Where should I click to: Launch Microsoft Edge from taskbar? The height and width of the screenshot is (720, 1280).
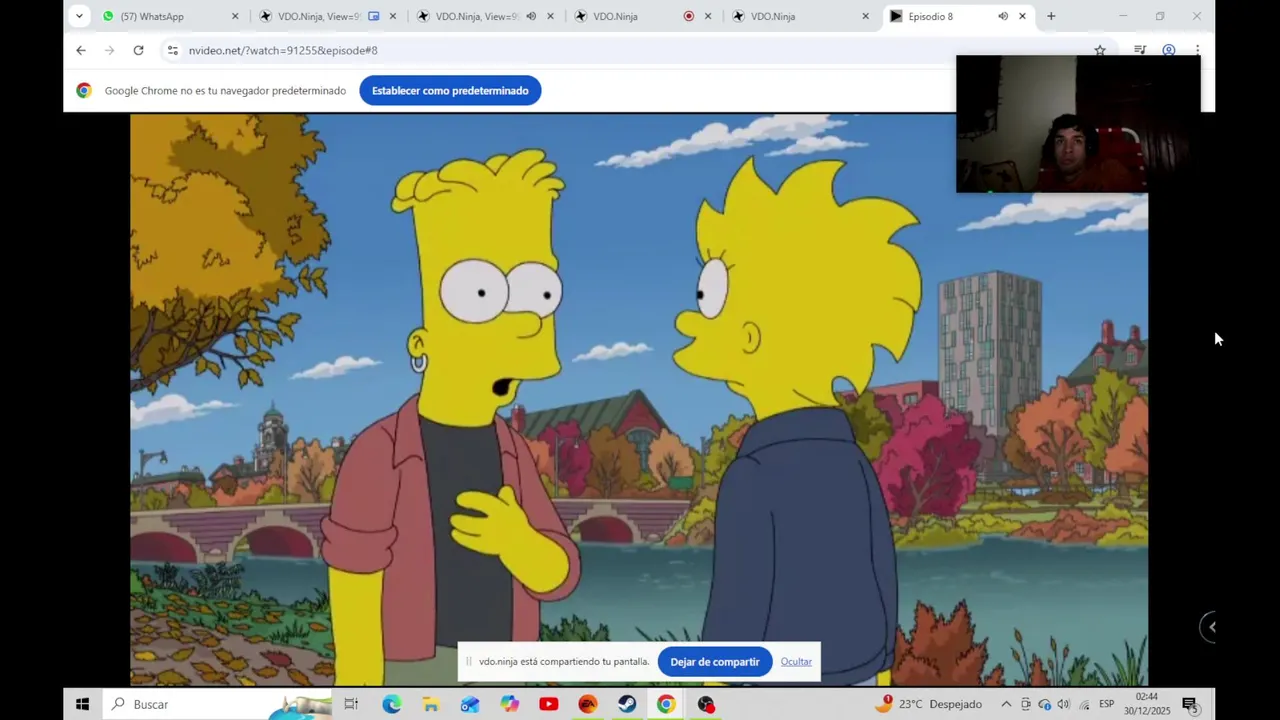point(391,704)
